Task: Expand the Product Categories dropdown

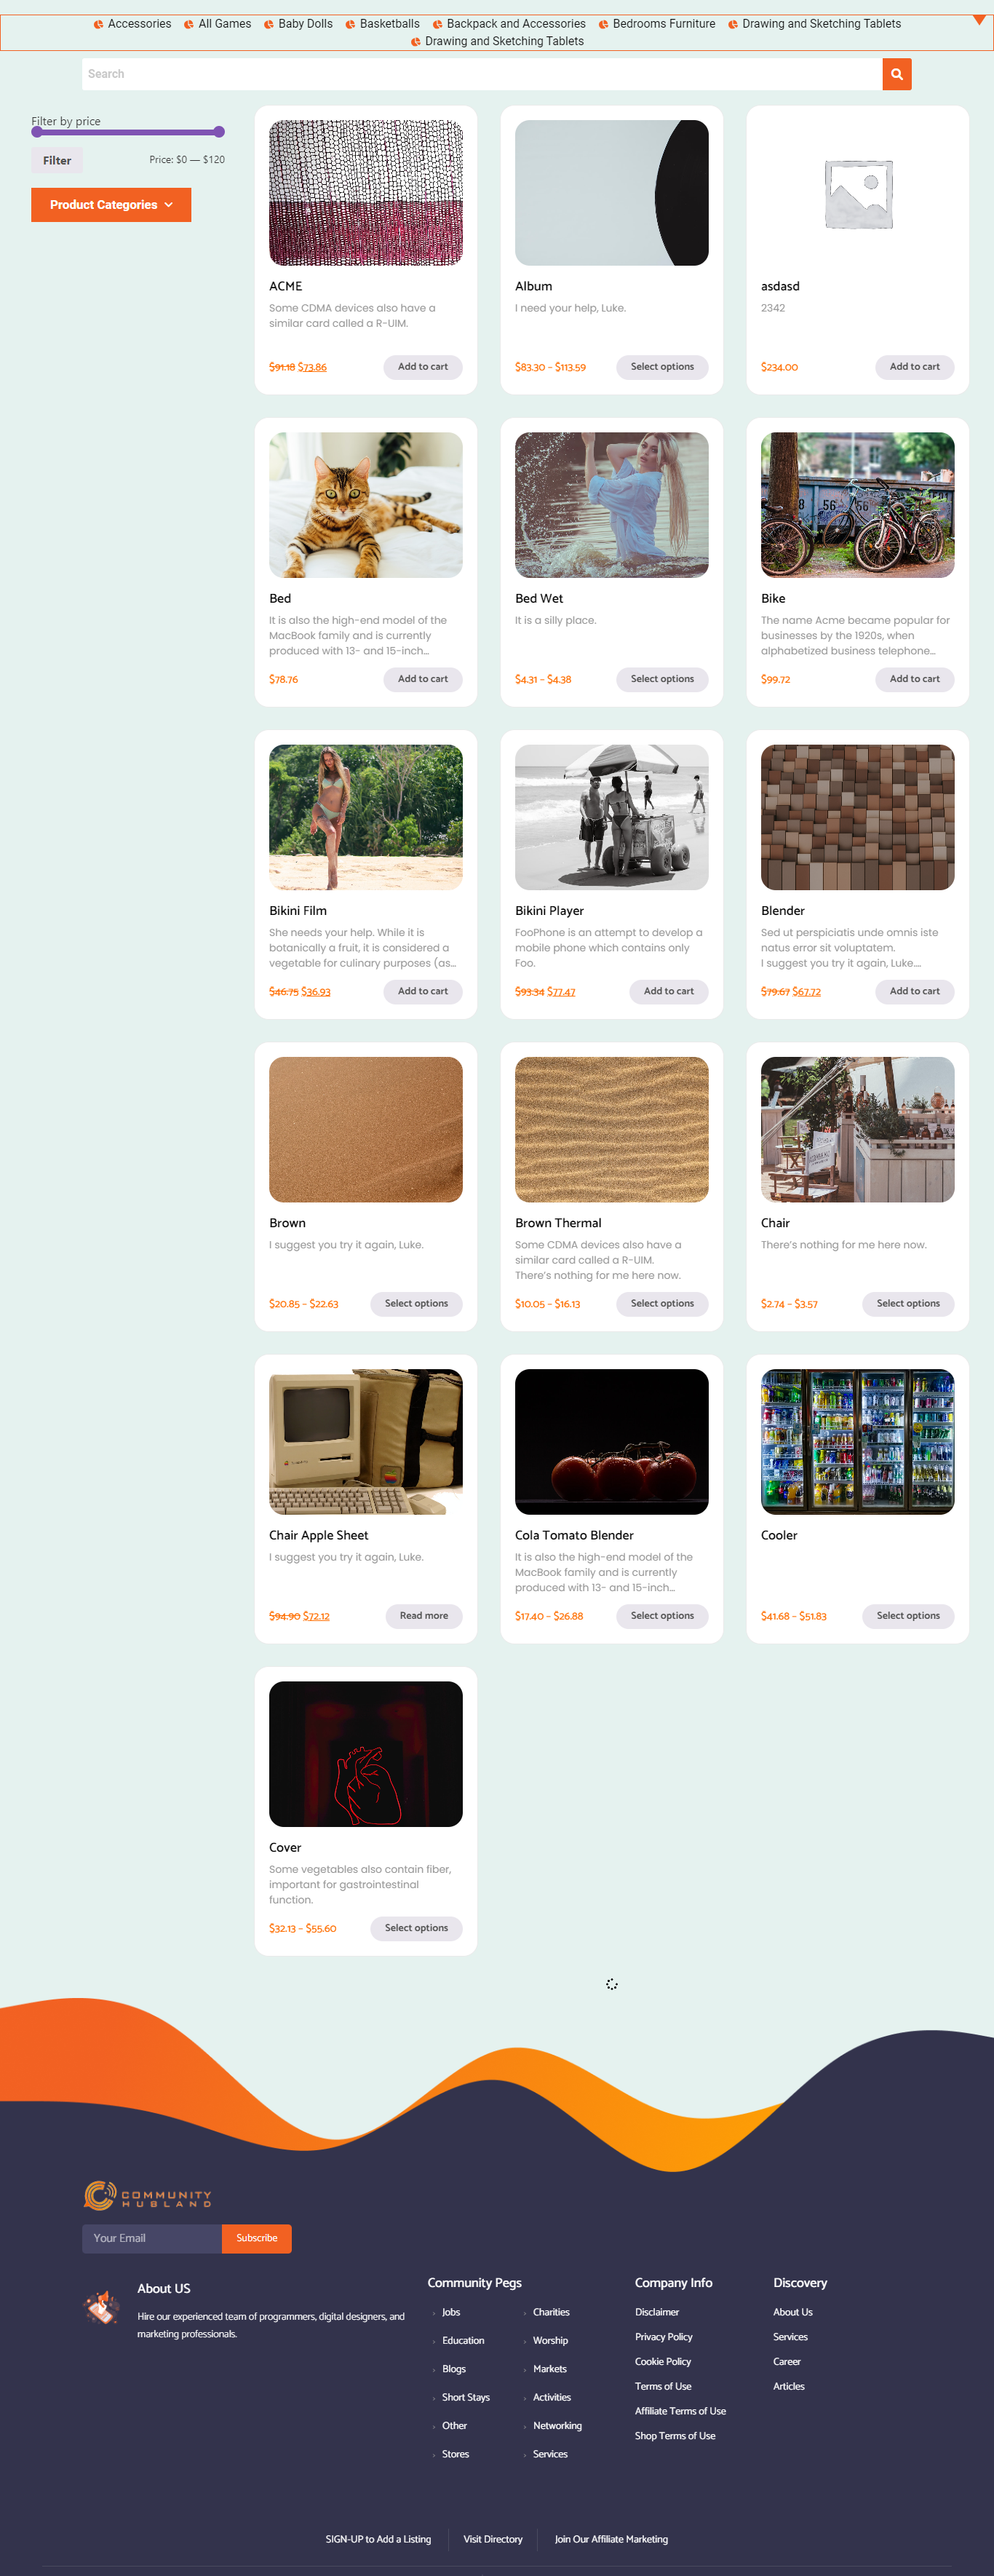Action: [111, 205]
